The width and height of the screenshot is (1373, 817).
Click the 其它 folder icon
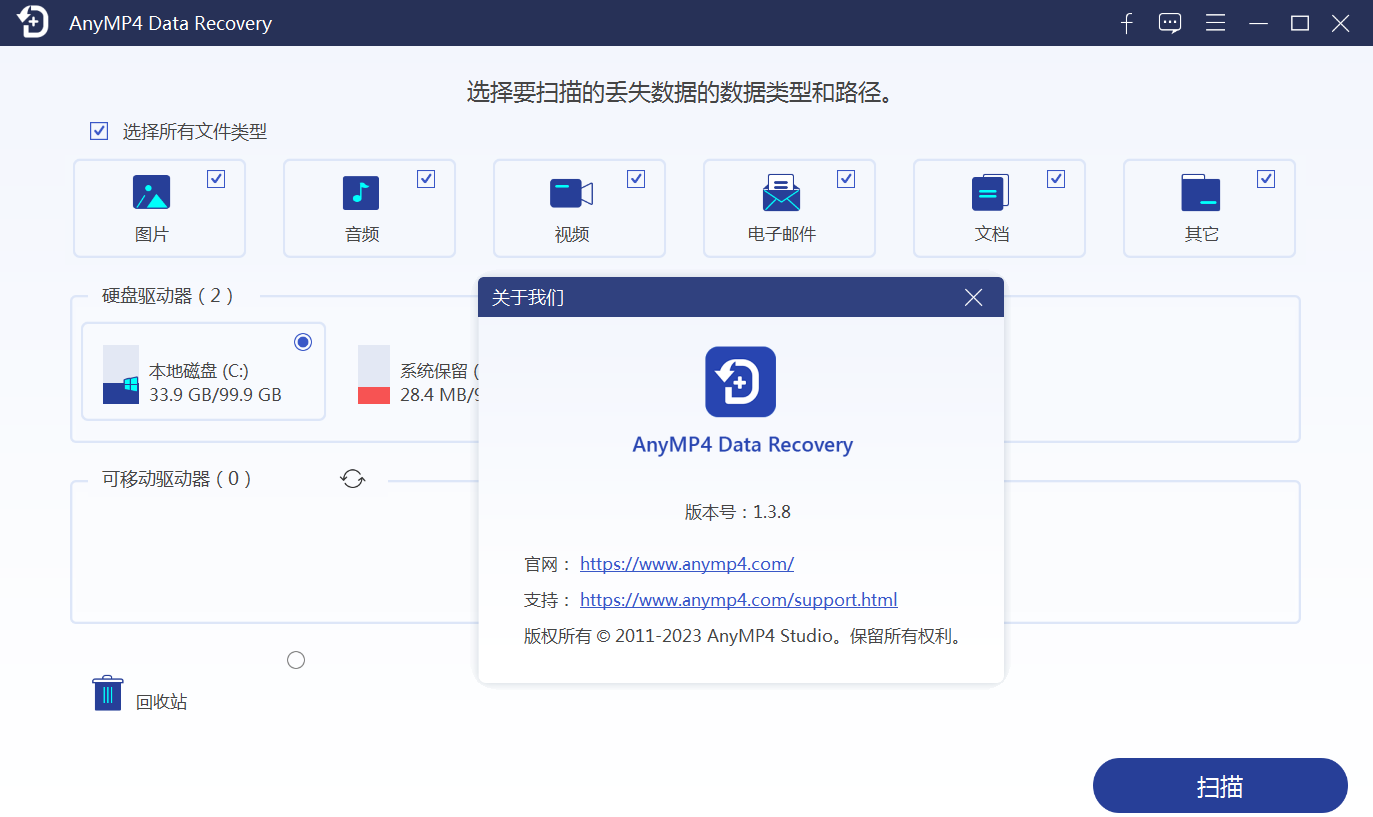point(1200,192)
